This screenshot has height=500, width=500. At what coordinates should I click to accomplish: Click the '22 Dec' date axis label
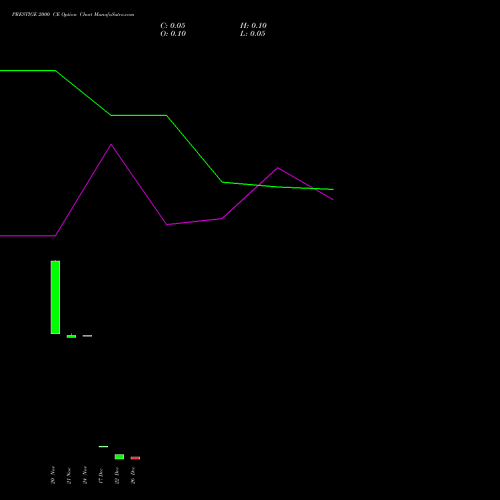pos(117,475)
